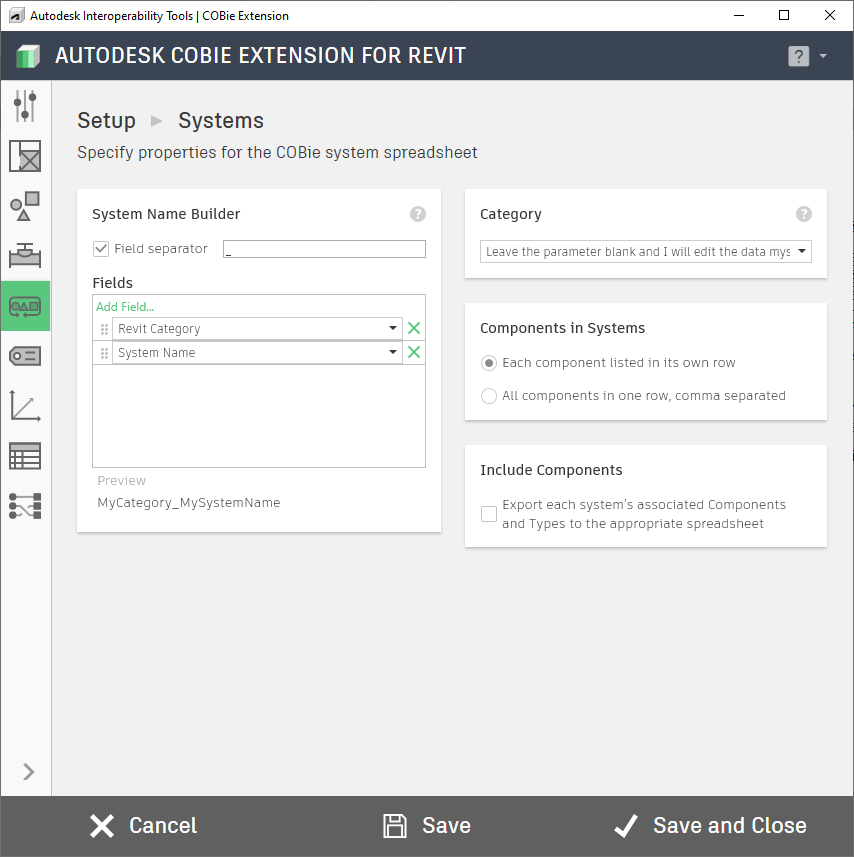Remove the System Name field
The image size is (854, 857).
tap(414, 353)
